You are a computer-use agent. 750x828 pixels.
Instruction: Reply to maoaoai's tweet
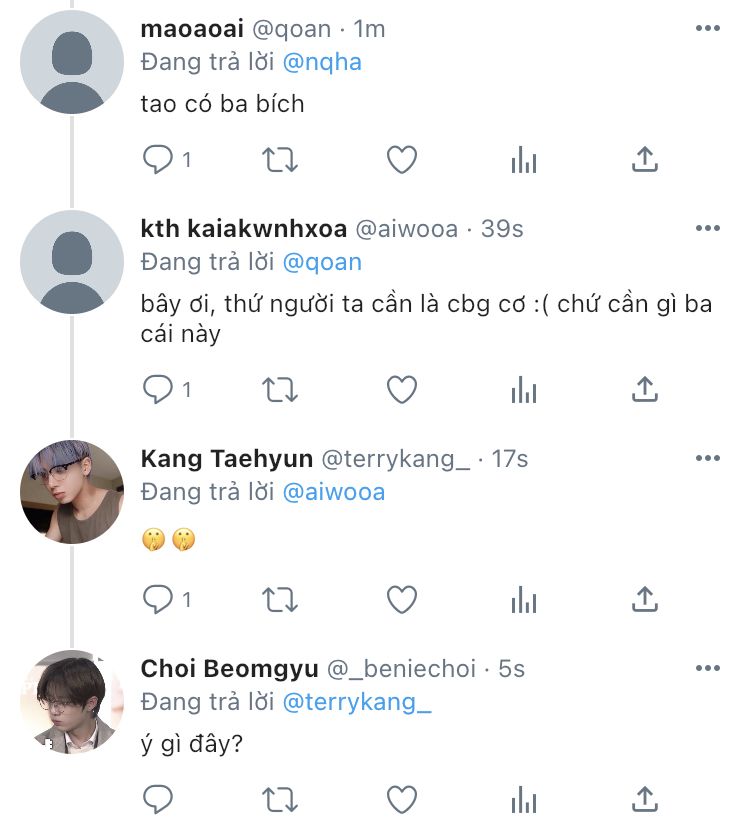coord(158,159)
